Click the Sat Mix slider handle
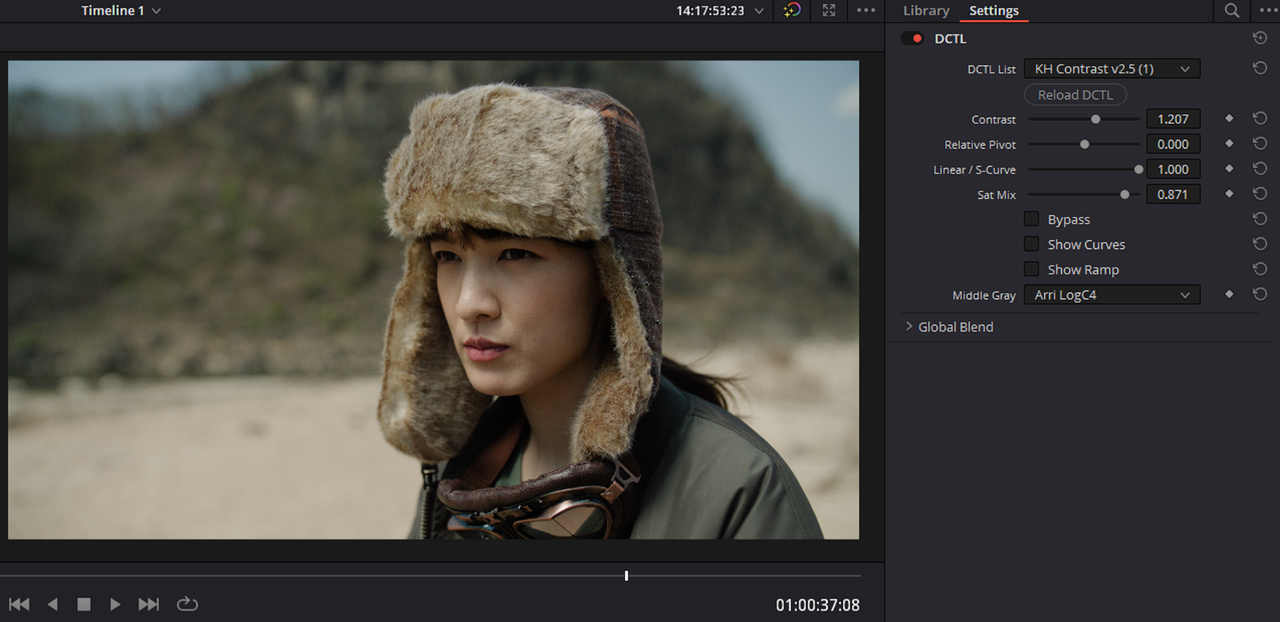The width and height of the screenshot is (1280, 622). 1124,194
